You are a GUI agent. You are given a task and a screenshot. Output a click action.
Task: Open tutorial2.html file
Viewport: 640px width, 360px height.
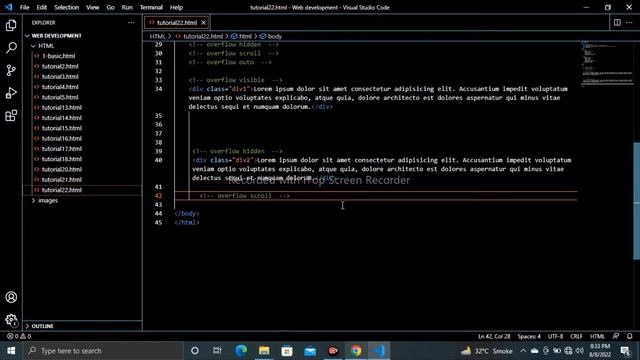coord(60,66)
